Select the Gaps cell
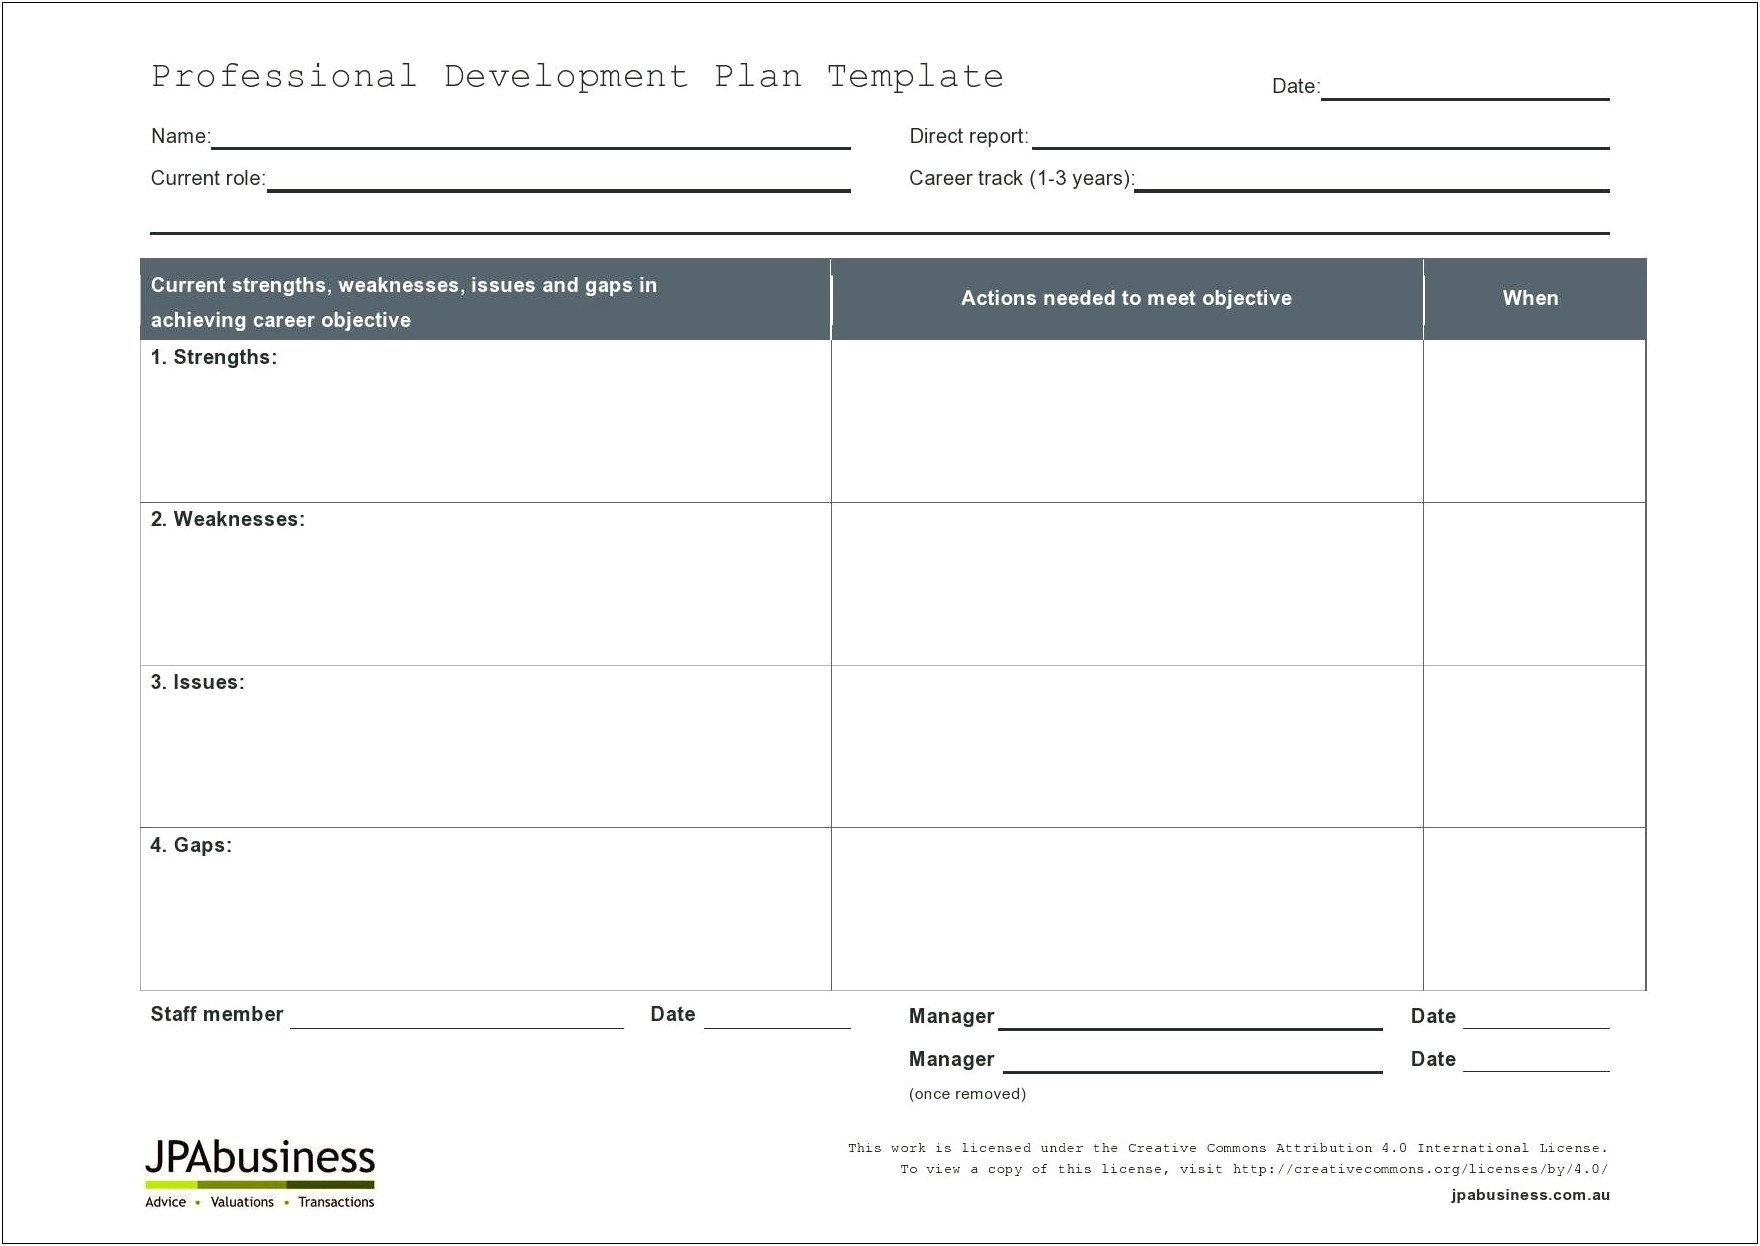 click(x=485, y=909)
